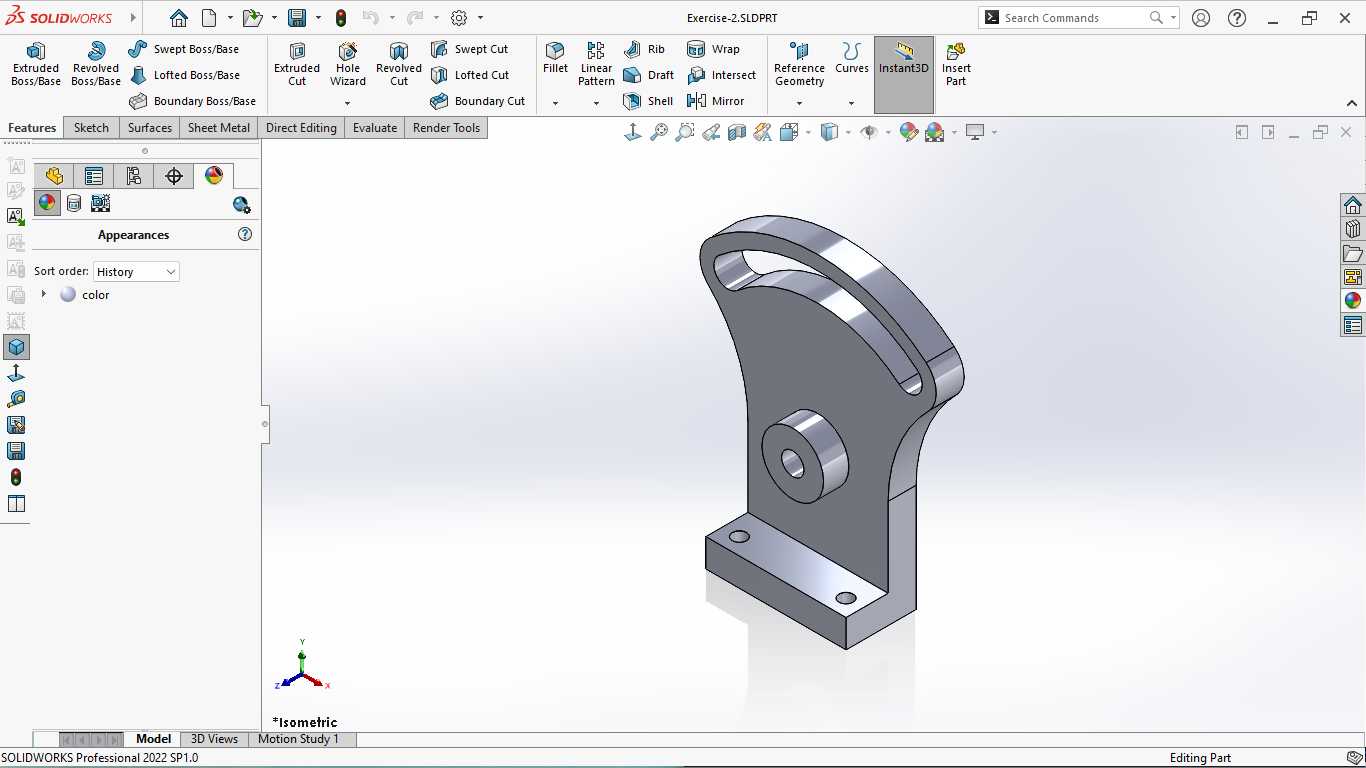Open Sheet Metal ribbon tab
Image resolution: width=1366 pixels, height=768 pixels.
[x=219, y=128]
